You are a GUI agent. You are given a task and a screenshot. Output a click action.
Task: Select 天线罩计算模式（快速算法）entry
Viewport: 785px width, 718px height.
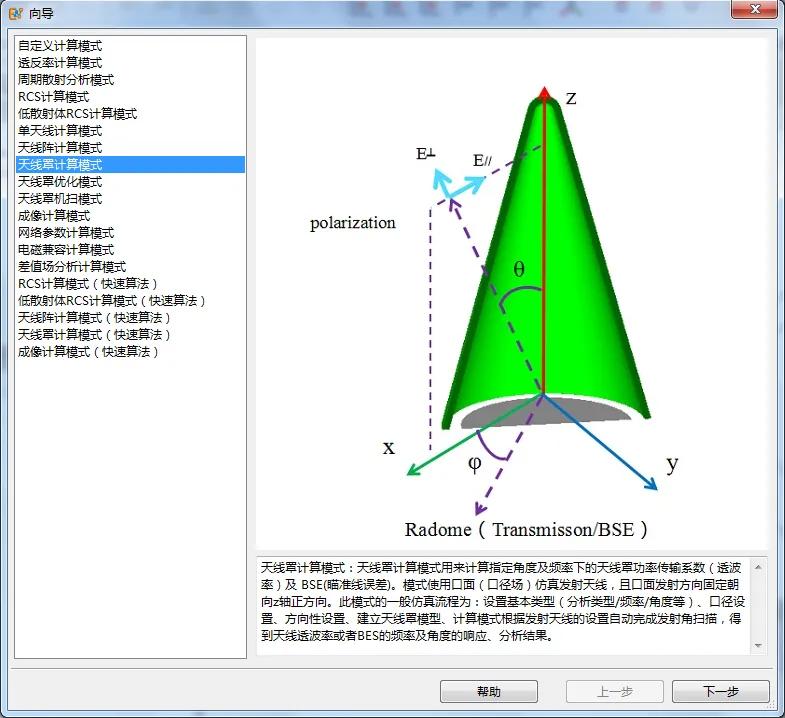point(130,334)
